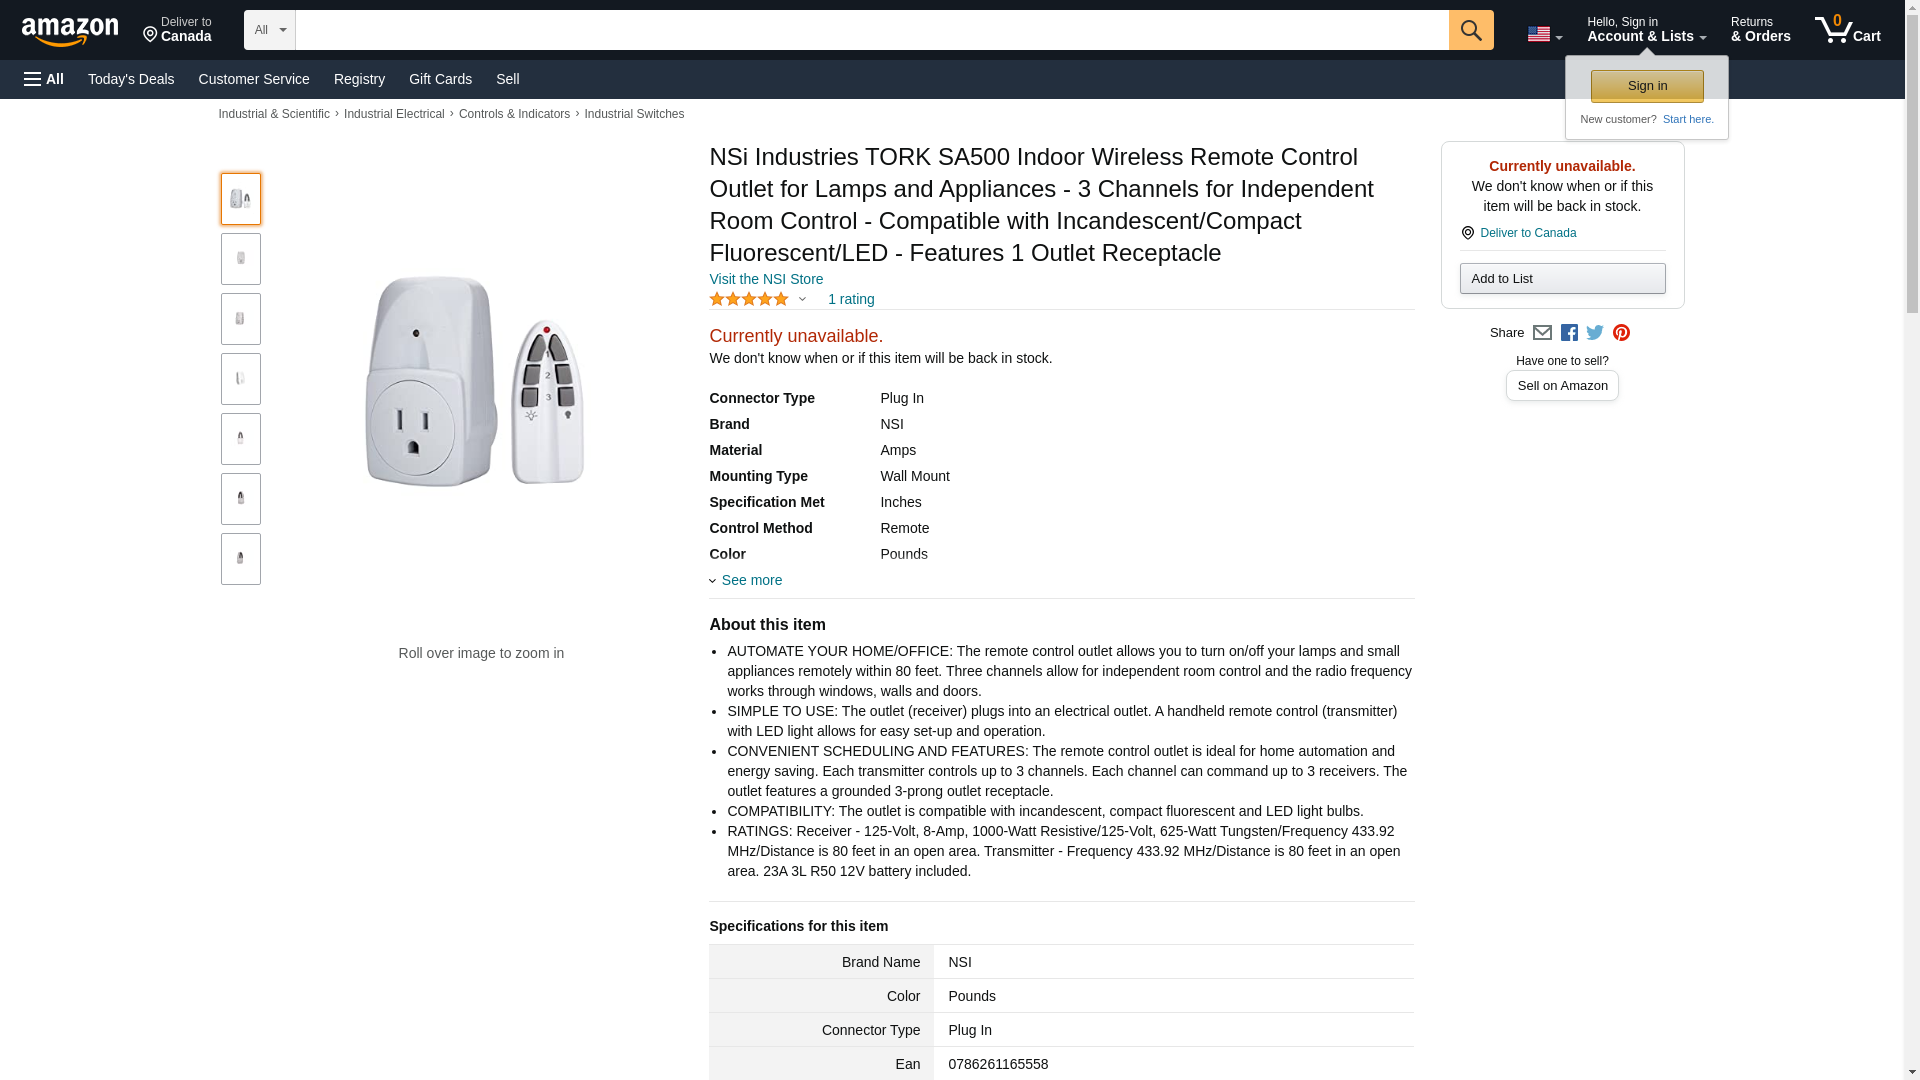The height and width of the screenshot is (1080, 1920).
Task: Share the product on Facebook
Action: (1569, 333)
